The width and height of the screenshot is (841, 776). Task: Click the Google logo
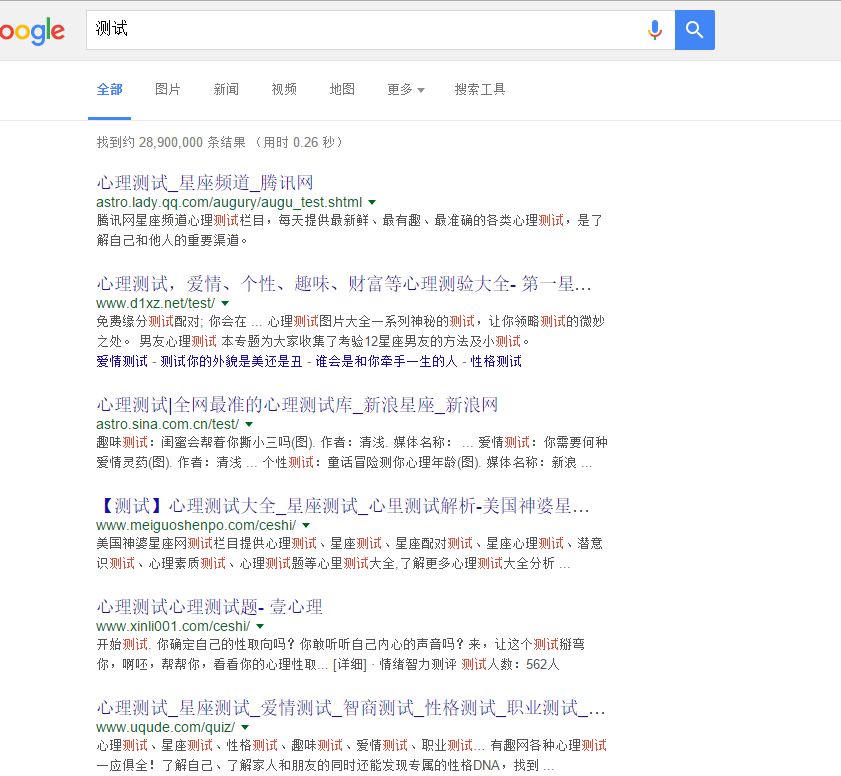tap(32, 31)
